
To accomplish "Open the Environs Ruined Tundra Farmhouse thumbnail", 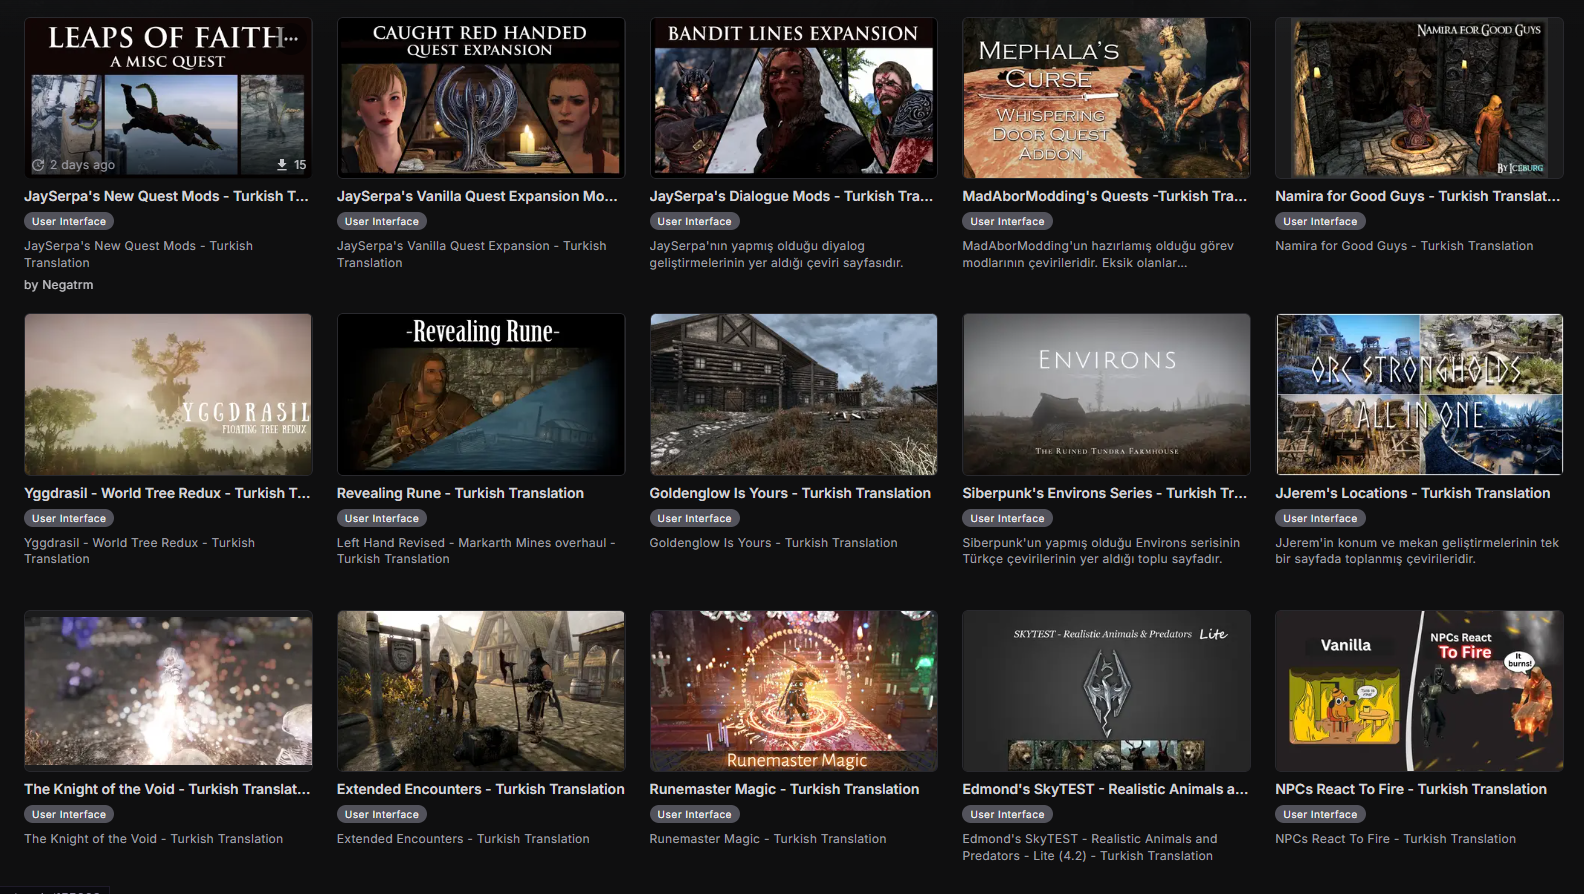I will tap(1106, 394).
